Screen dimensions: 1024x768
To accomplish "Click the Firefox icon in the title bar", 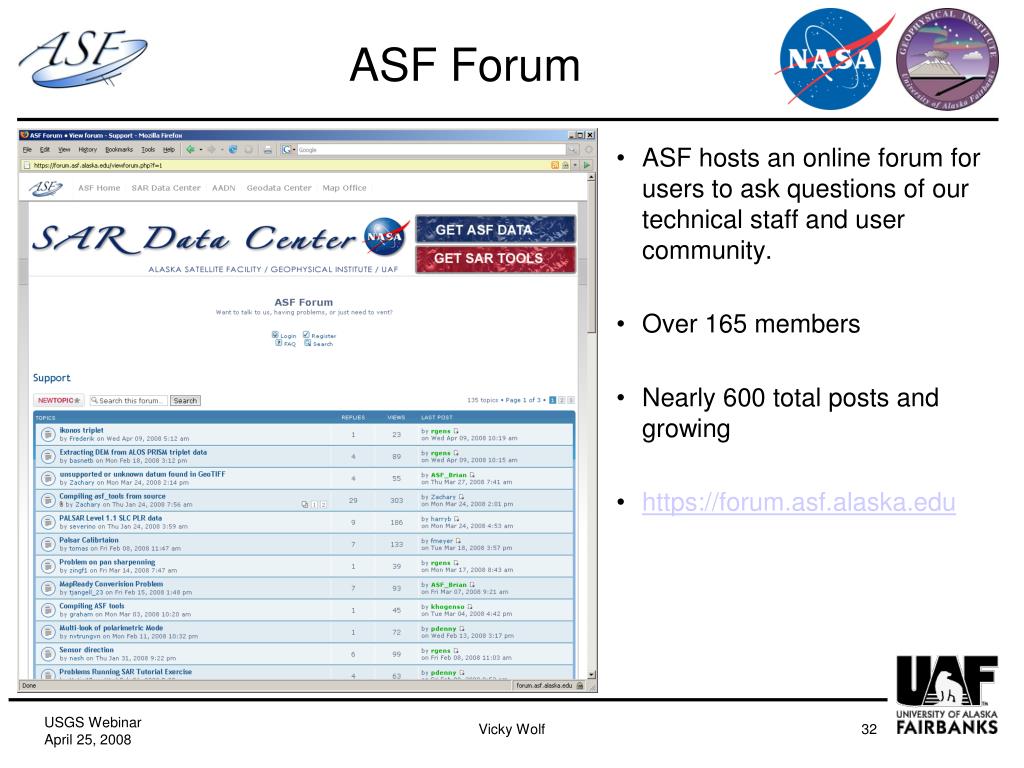I will pyautogui.click(x=25, y=135).
